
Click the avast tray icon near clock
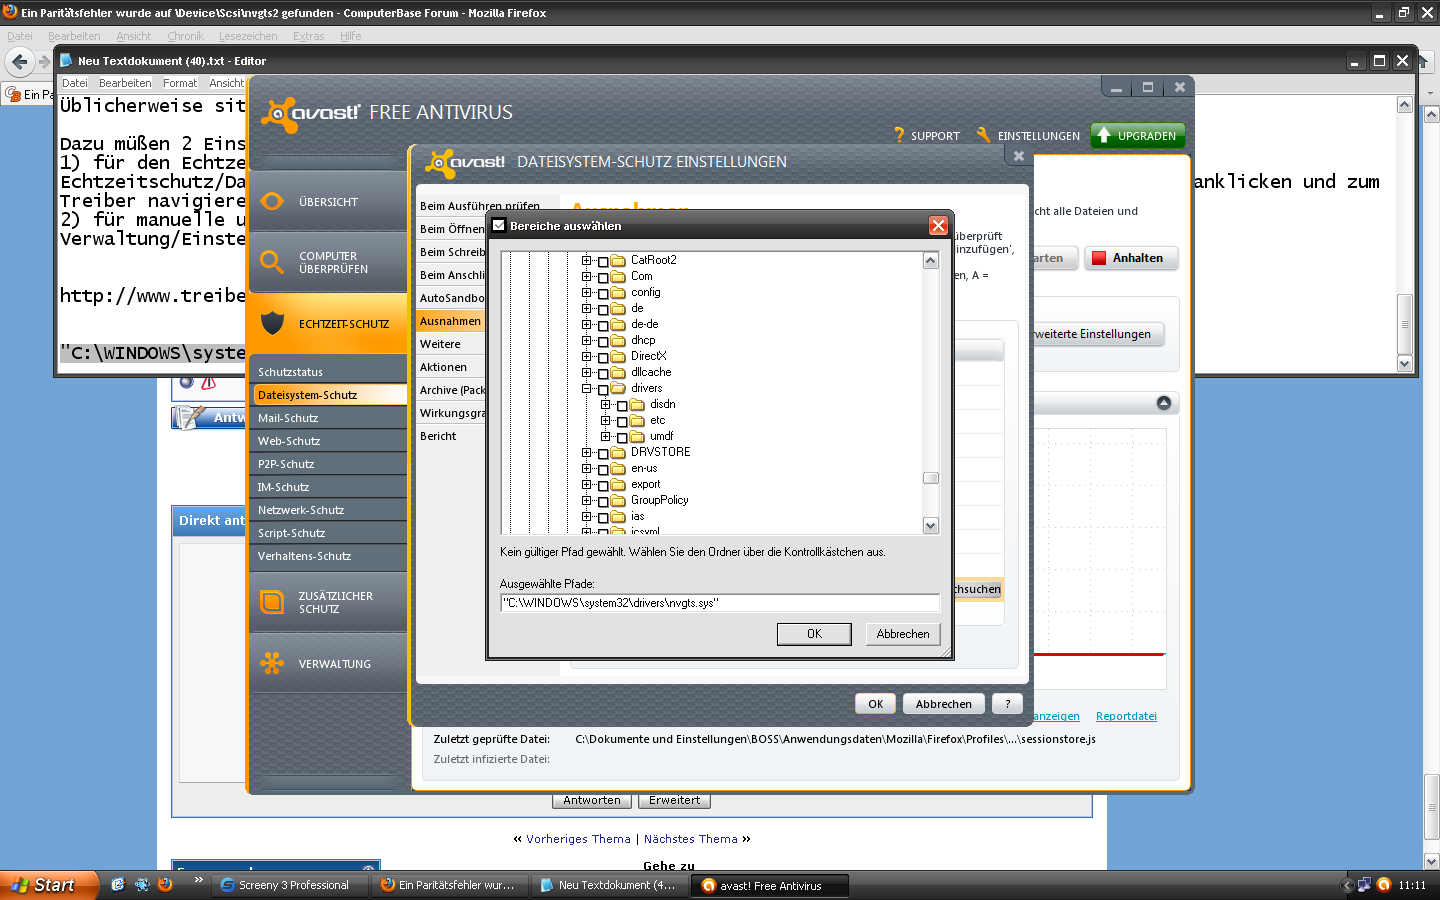(1384, 885)
